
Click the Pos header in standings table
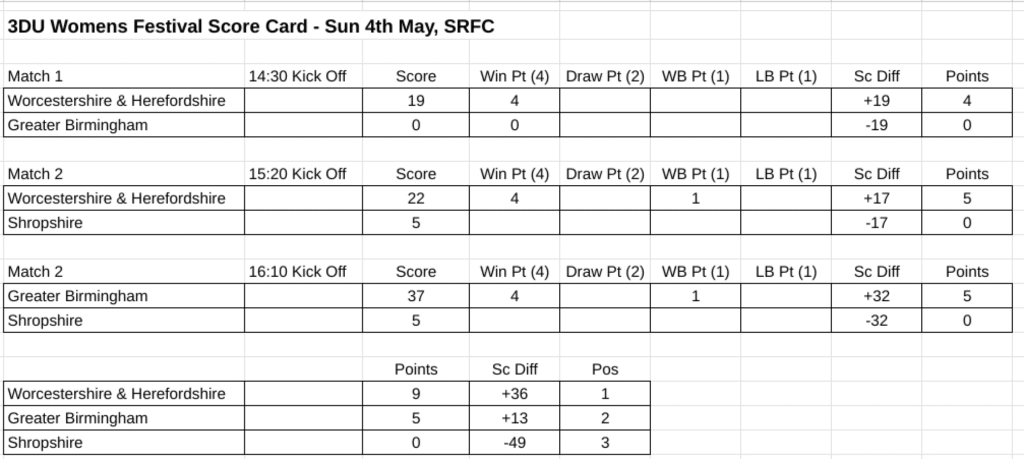pos(605,370)
